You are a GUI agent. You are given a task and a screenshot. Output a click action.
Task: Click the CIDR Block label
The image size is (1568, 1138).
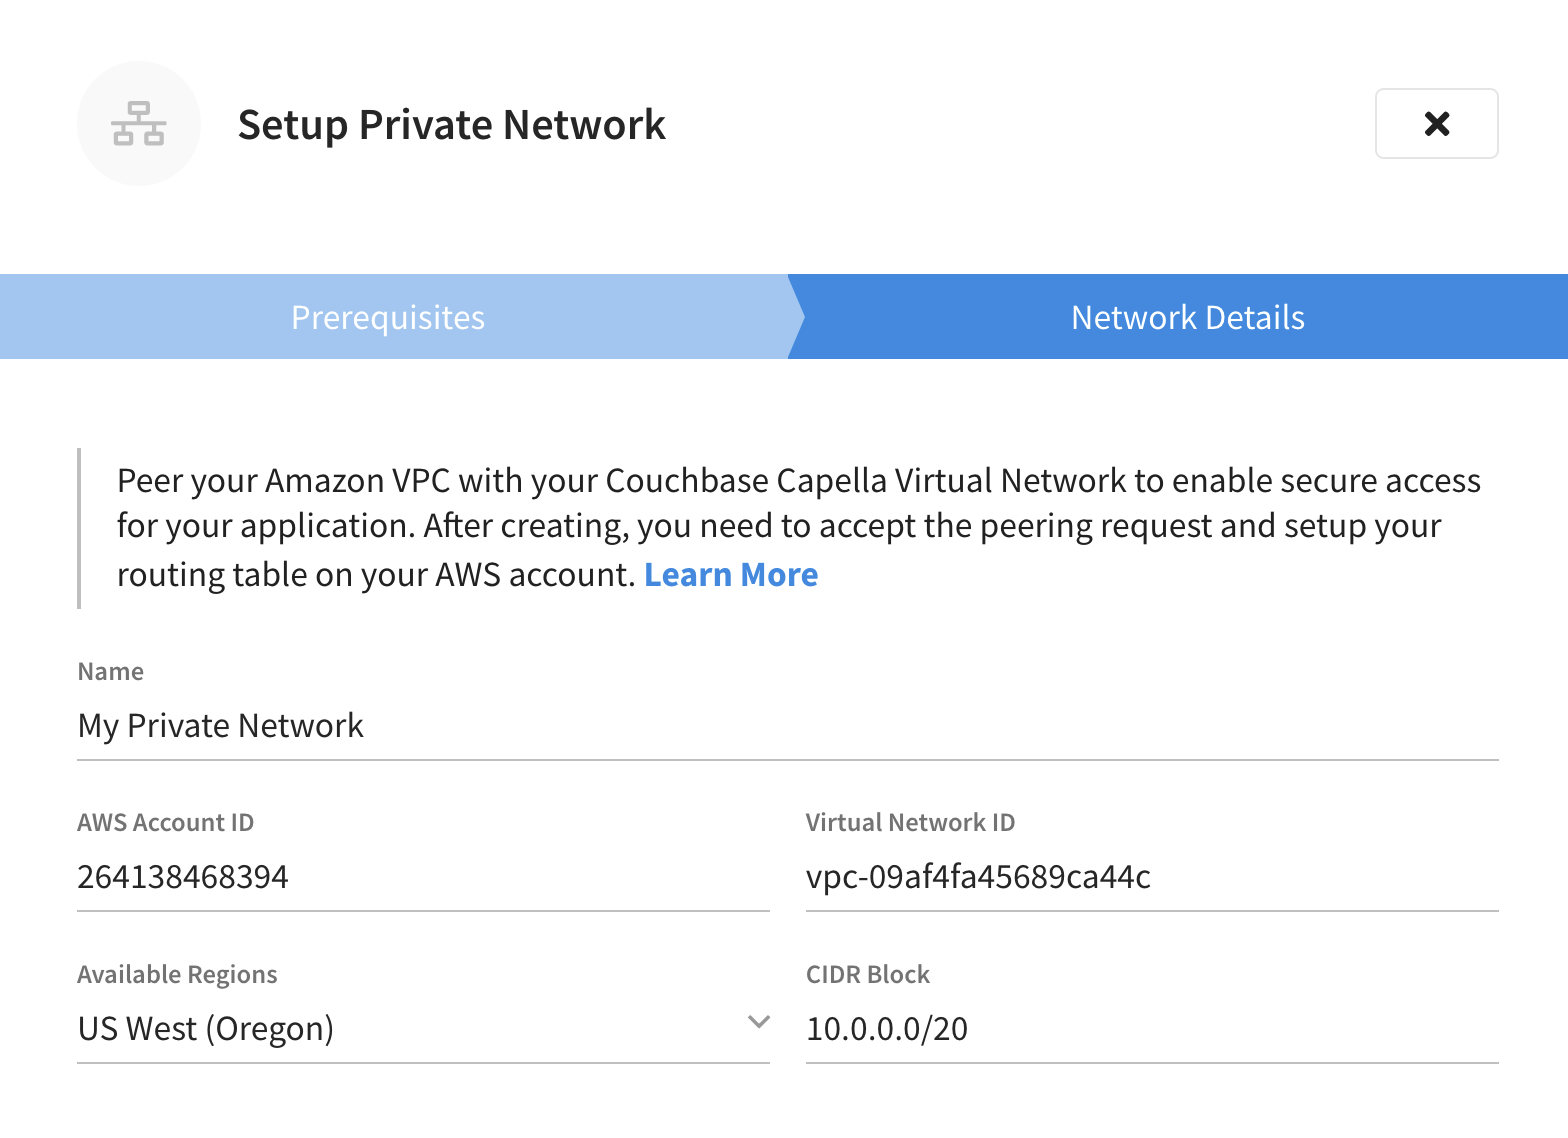pyautogui.click(x=868, y=975)
